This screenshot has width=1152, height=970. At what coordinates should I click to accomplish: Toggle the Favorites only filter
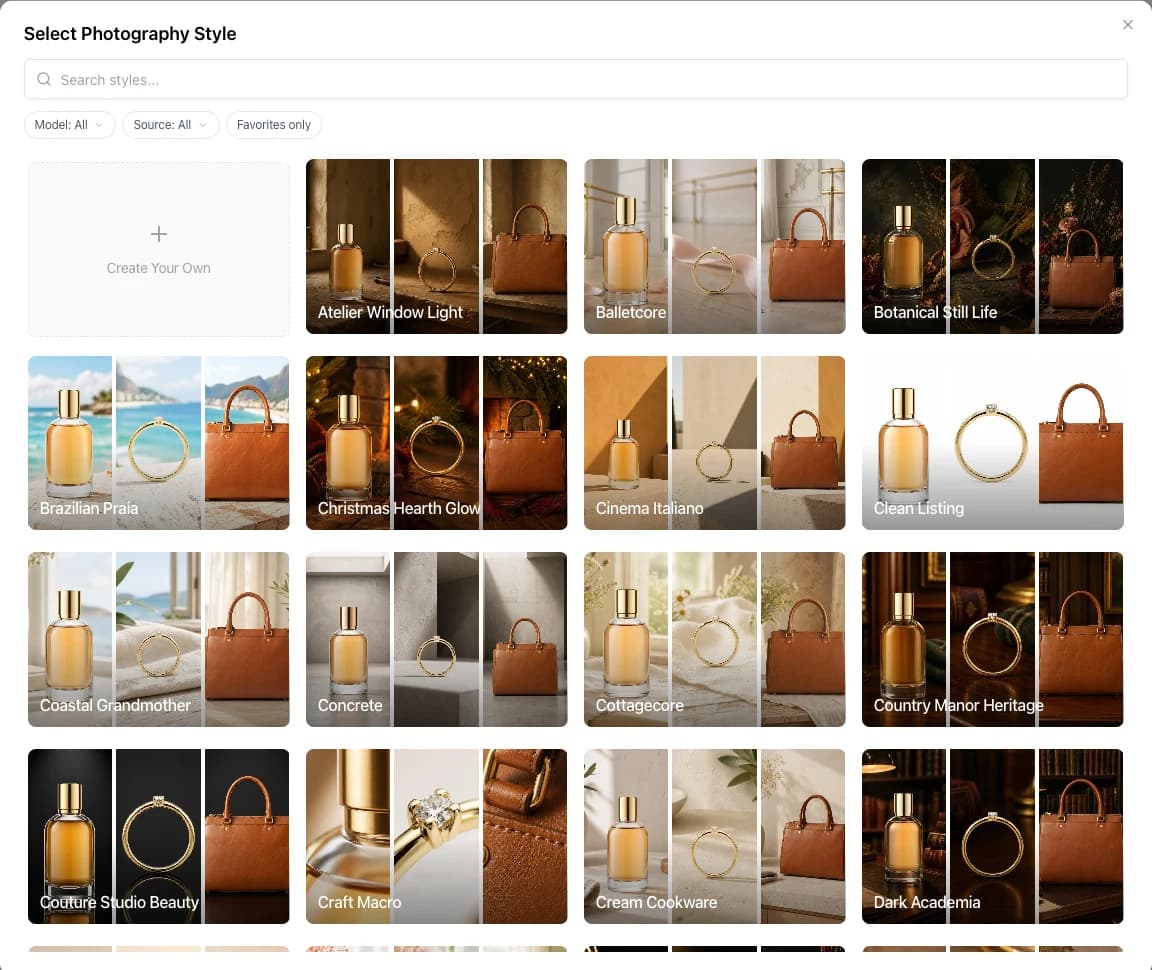pyautogui.click(x=274, y=125)
